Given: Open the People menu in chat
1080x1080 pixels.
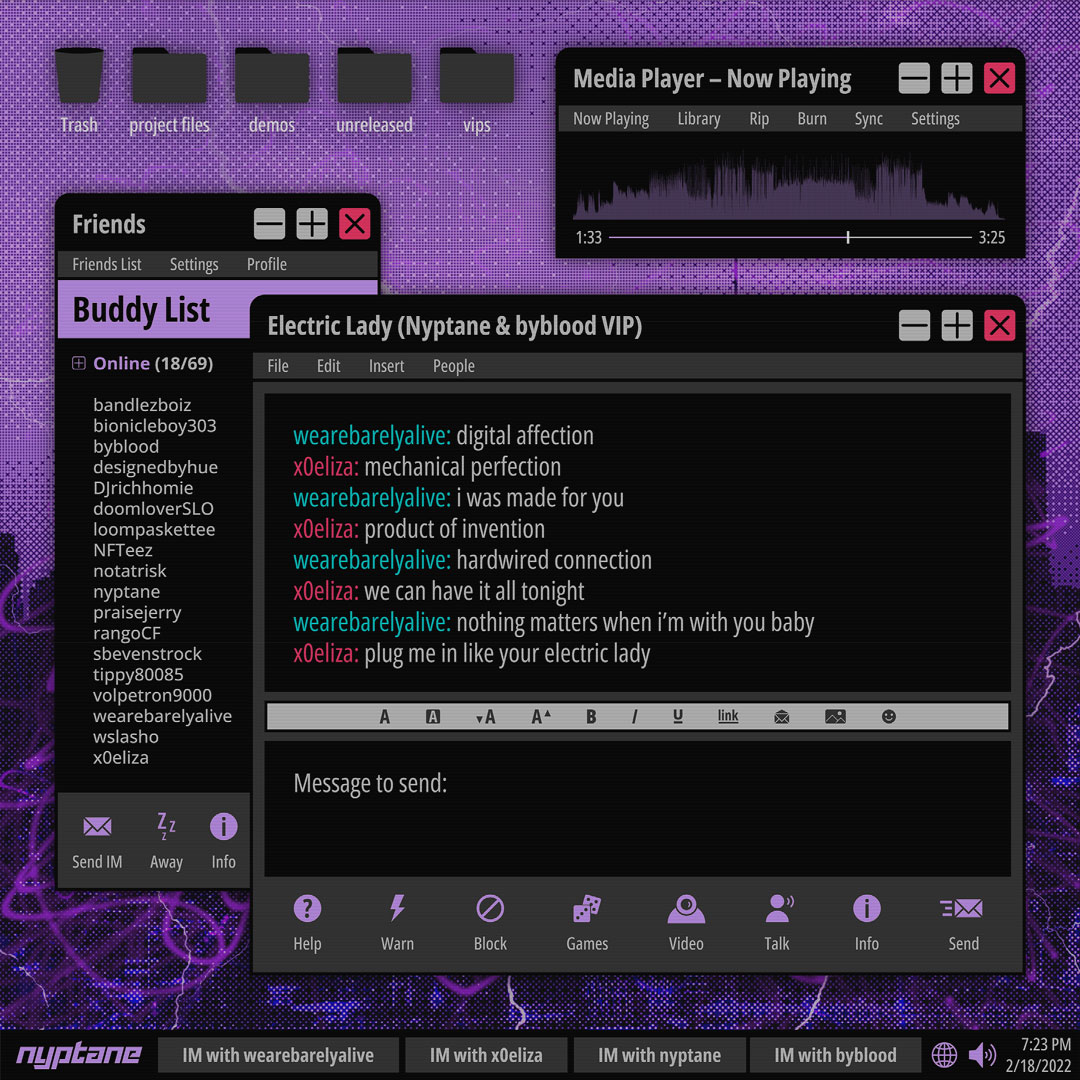Looking at the screenshot, I should 453,366.
